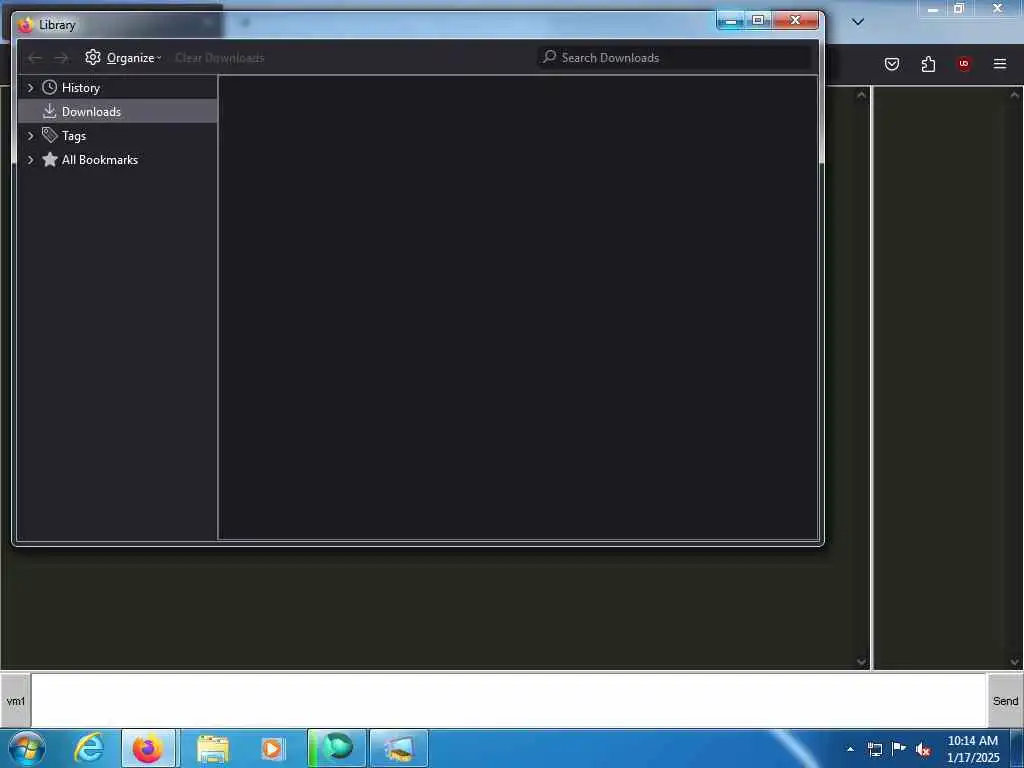Click the network tray icon
The image size is (1024, 768).
pyautogui.click(x=875, y=749)
